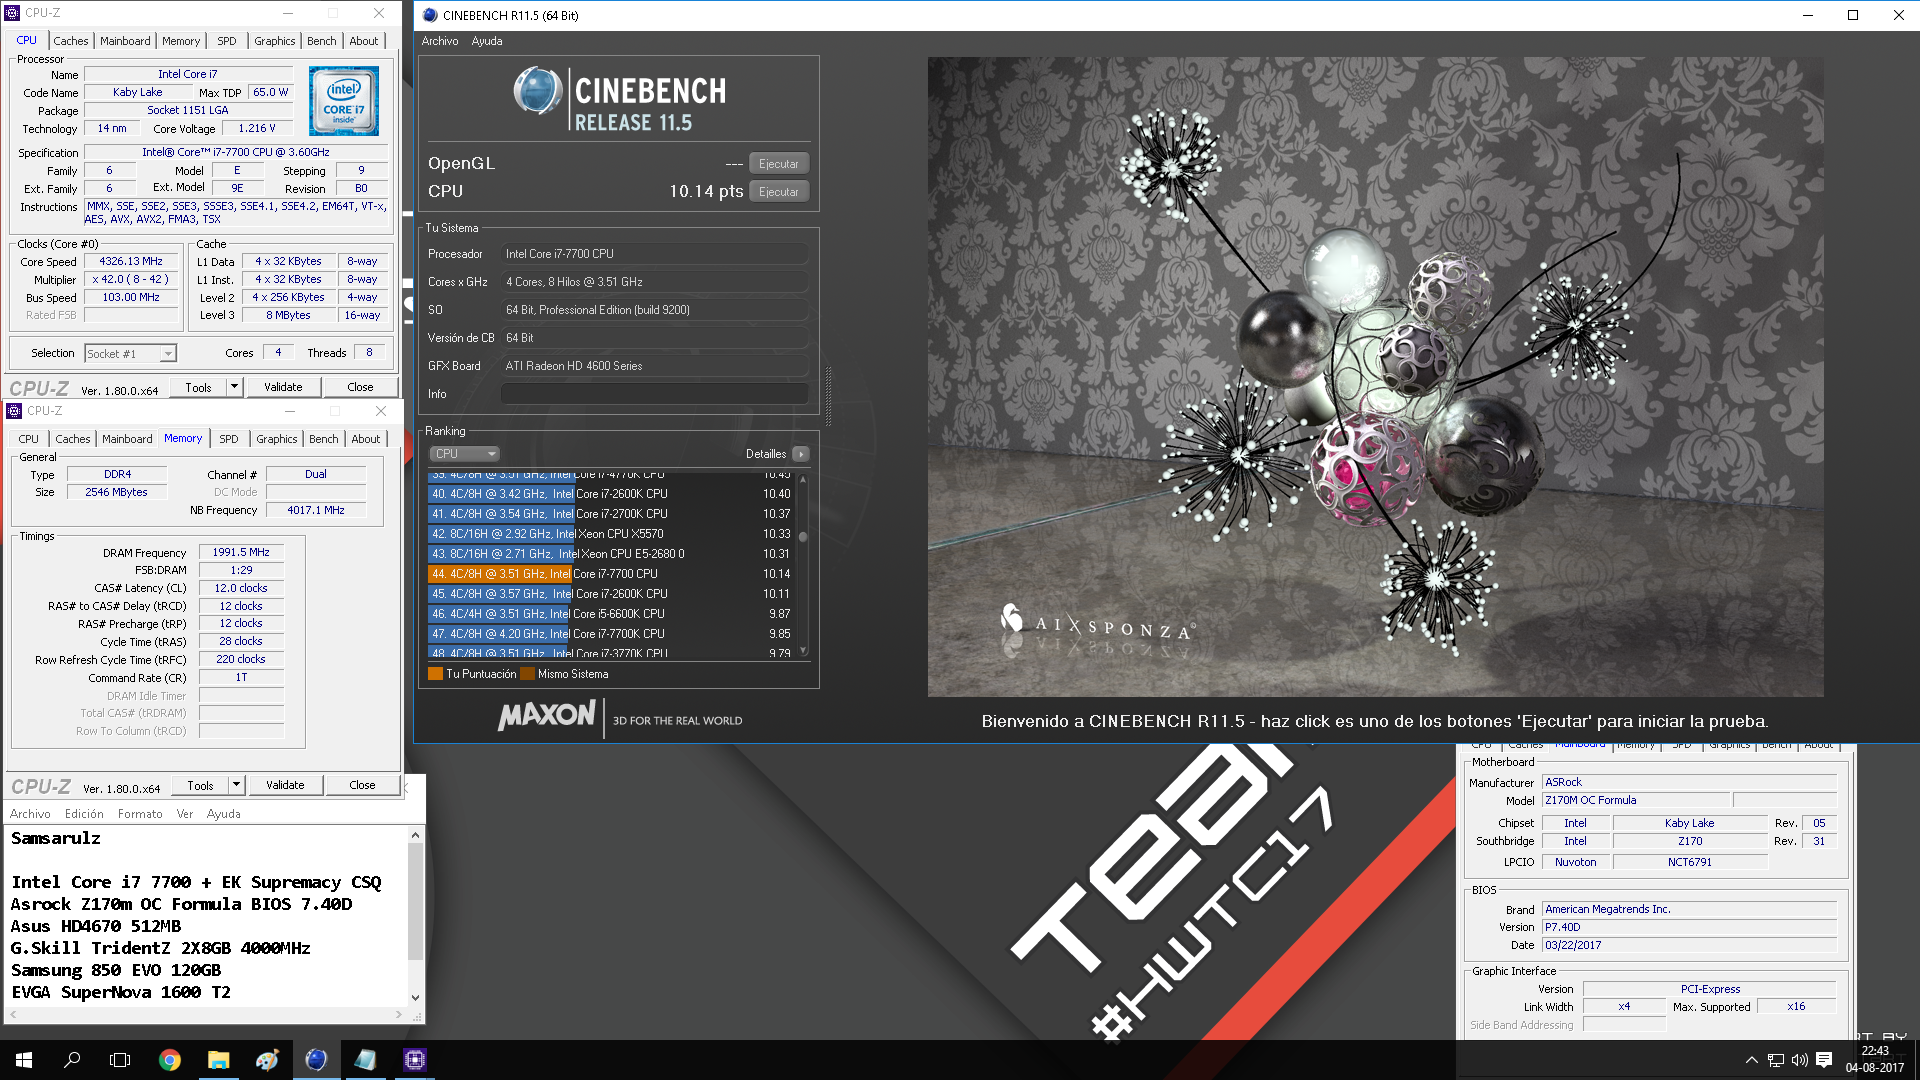Open Task View from the taskbar
The width and height of the screenshot is (1920, 1080).
120,1060
